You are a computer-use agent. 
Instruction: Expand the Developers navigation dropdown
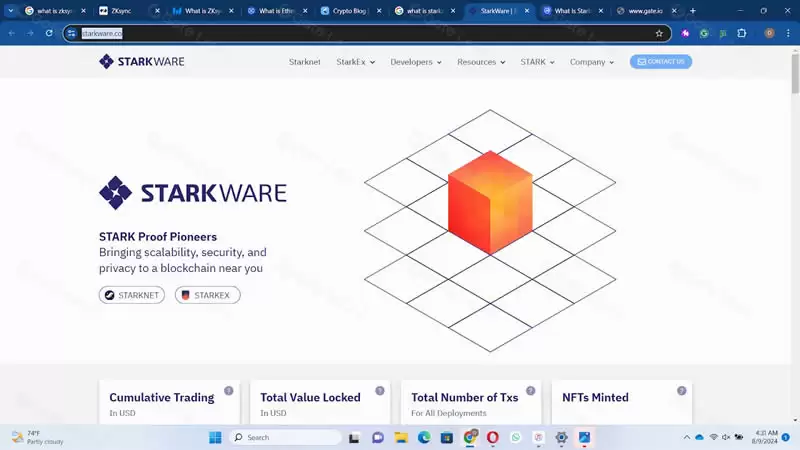click(415, 62)
